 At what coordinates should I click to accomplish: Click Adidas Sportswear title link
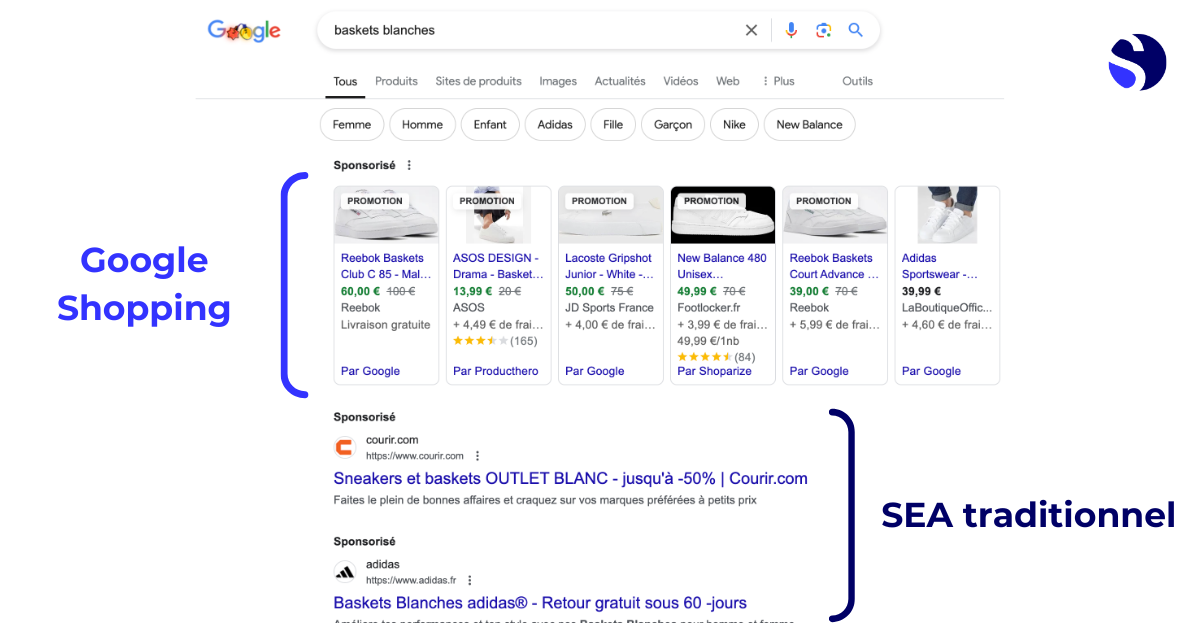pos(940,266)
